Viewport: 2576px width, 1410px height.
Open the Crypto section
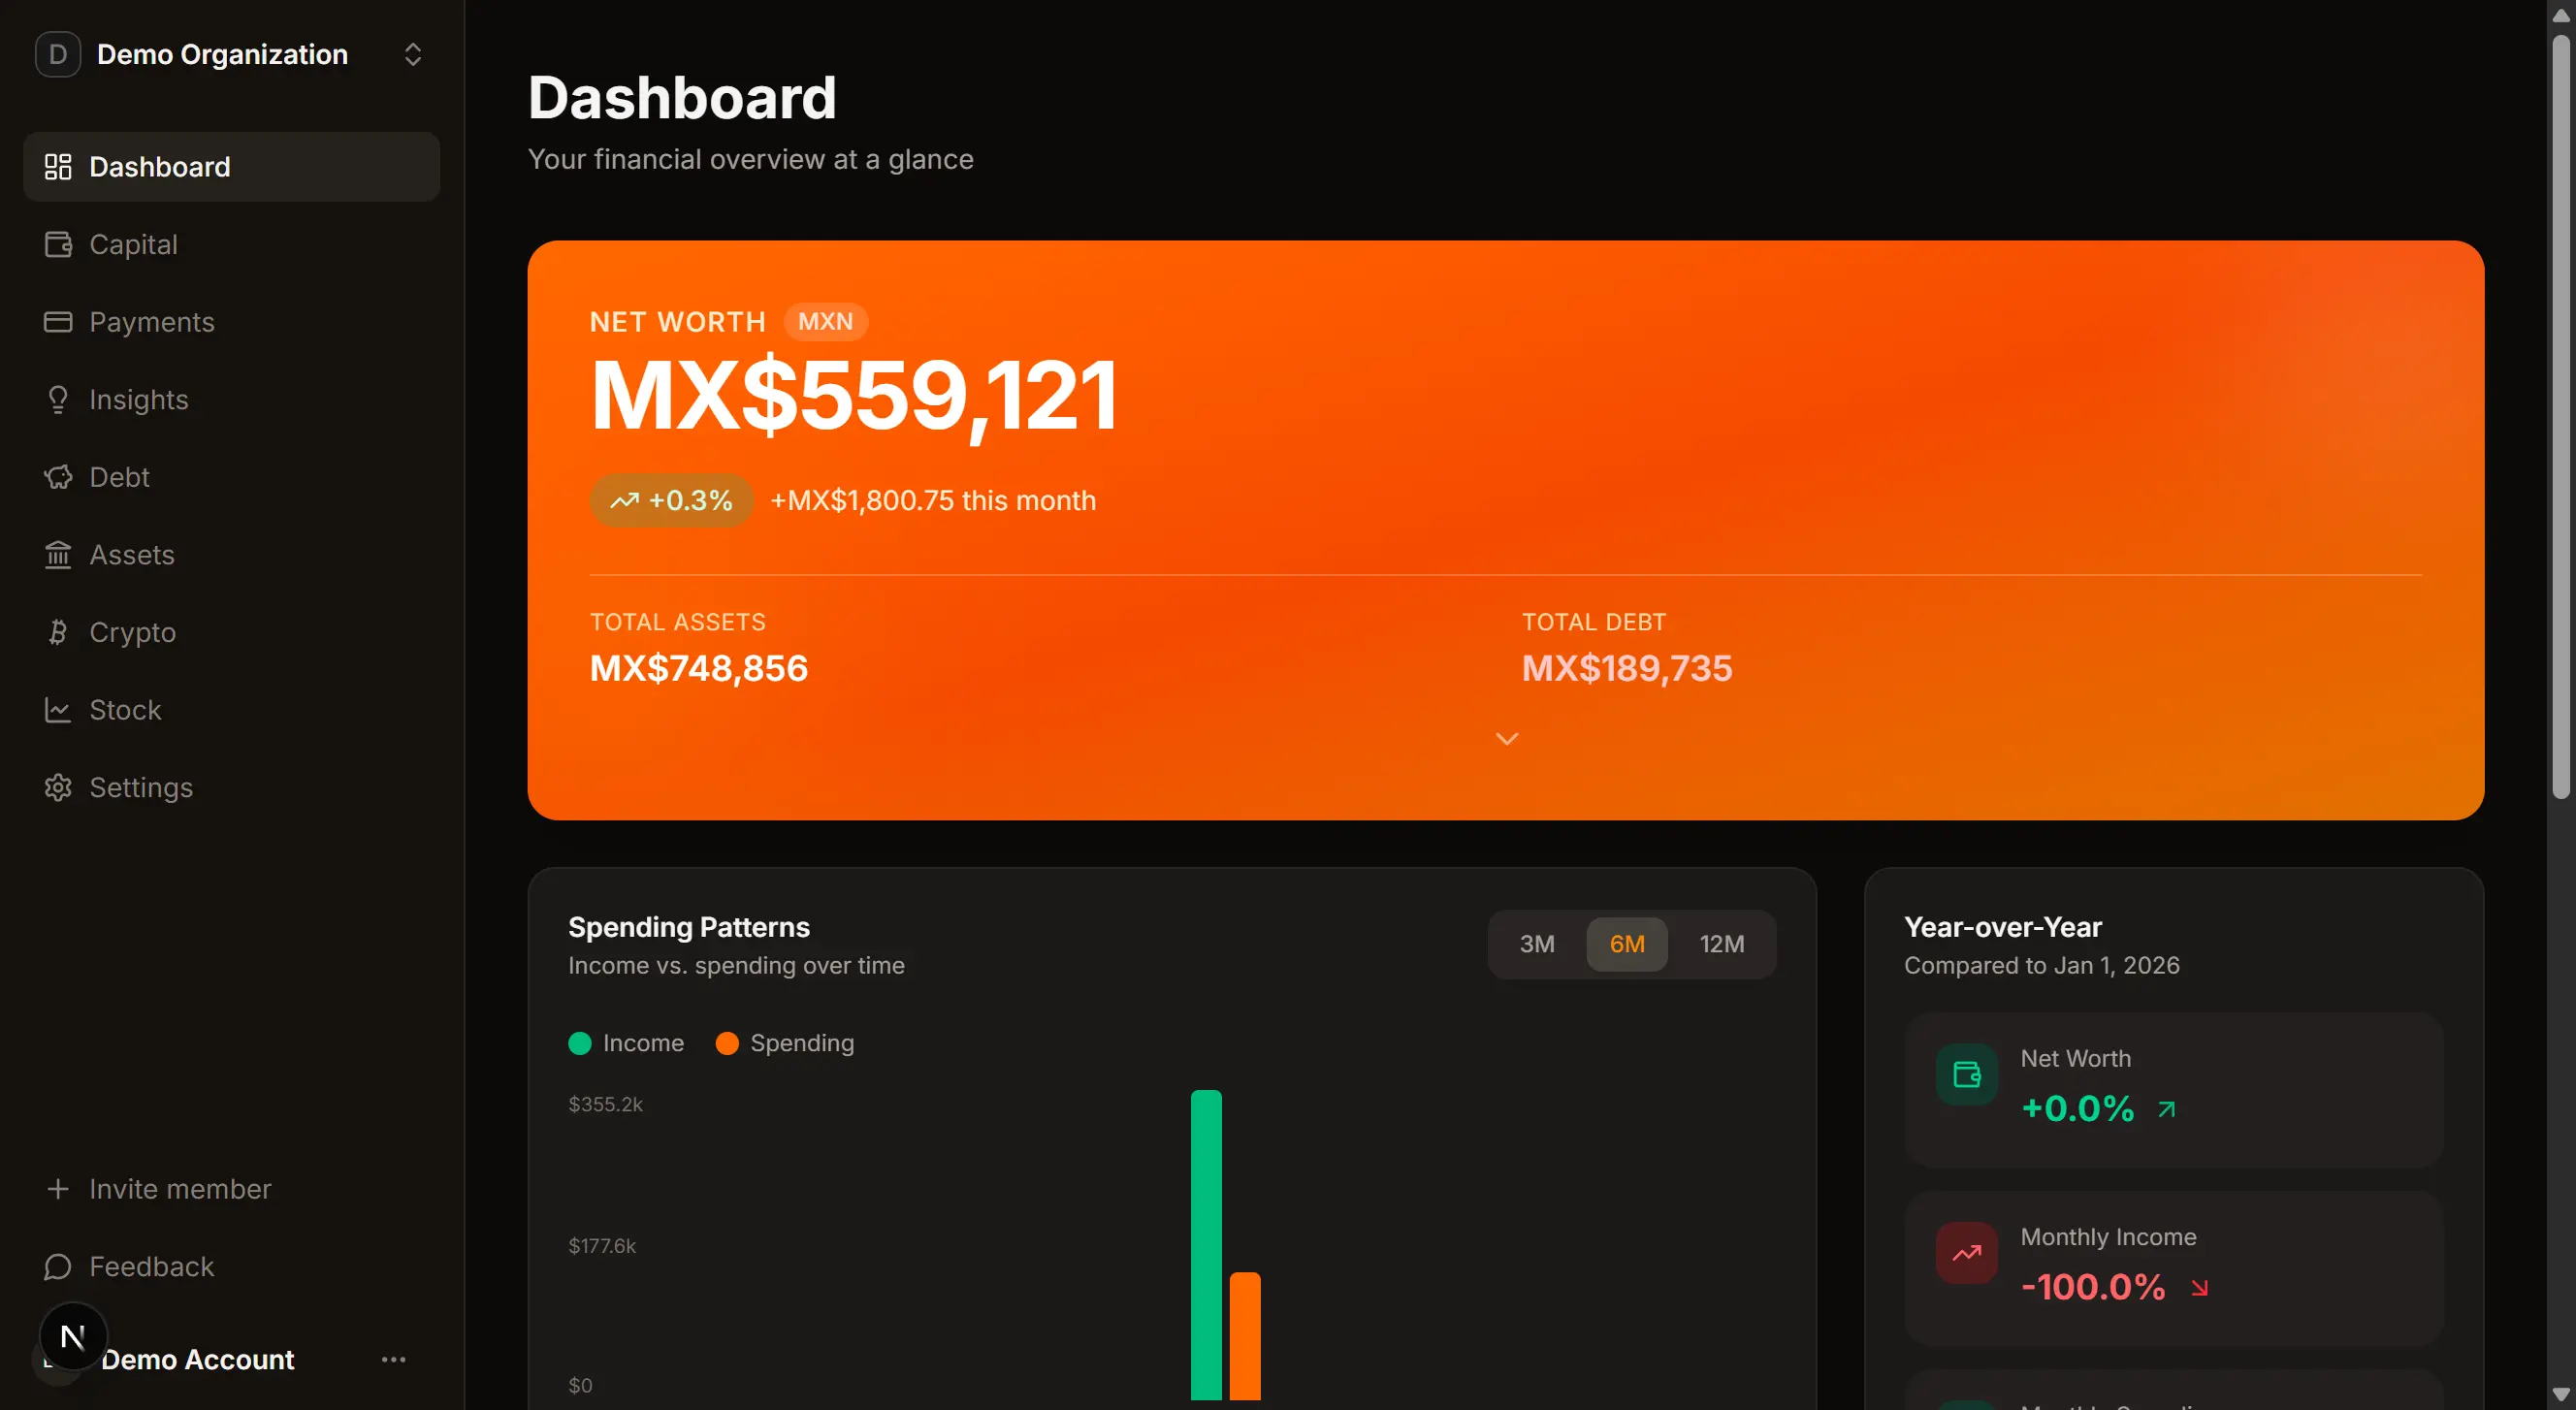pos(231,632)
